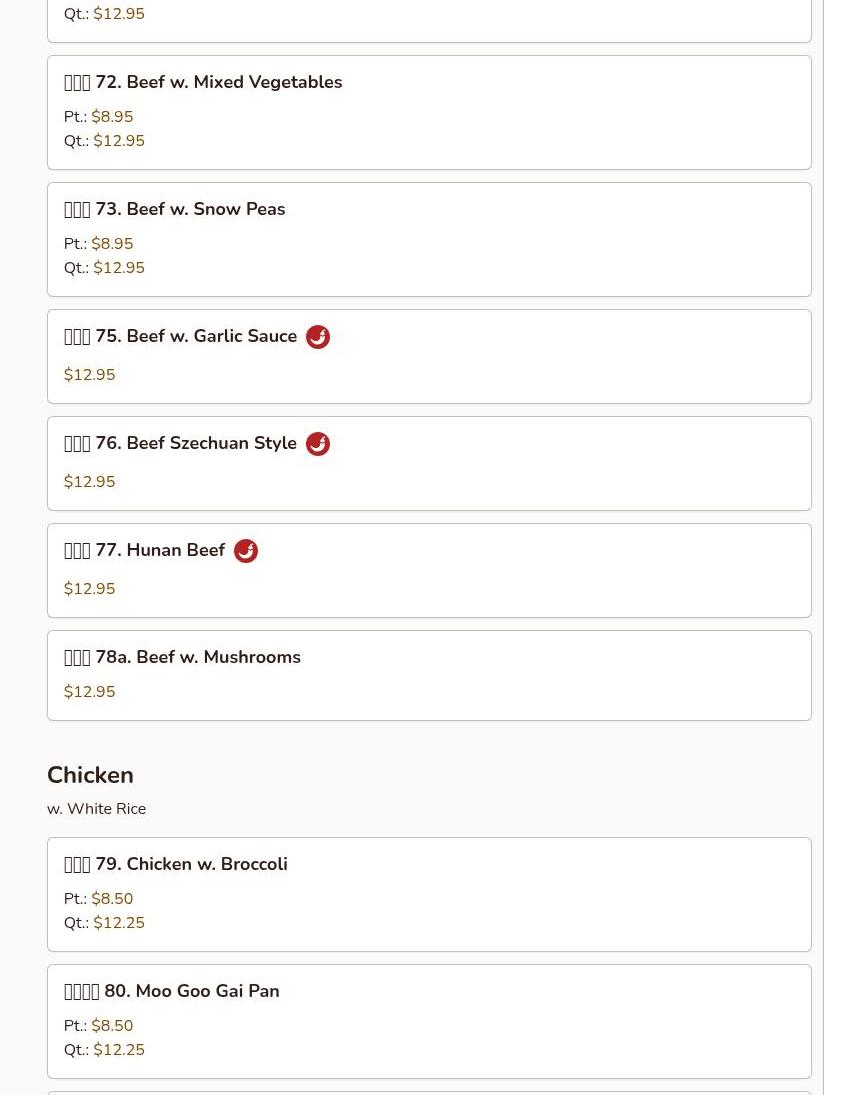Click Pt. $8.95 price for Beef w. Snow Peas

[x=98, y=244]
